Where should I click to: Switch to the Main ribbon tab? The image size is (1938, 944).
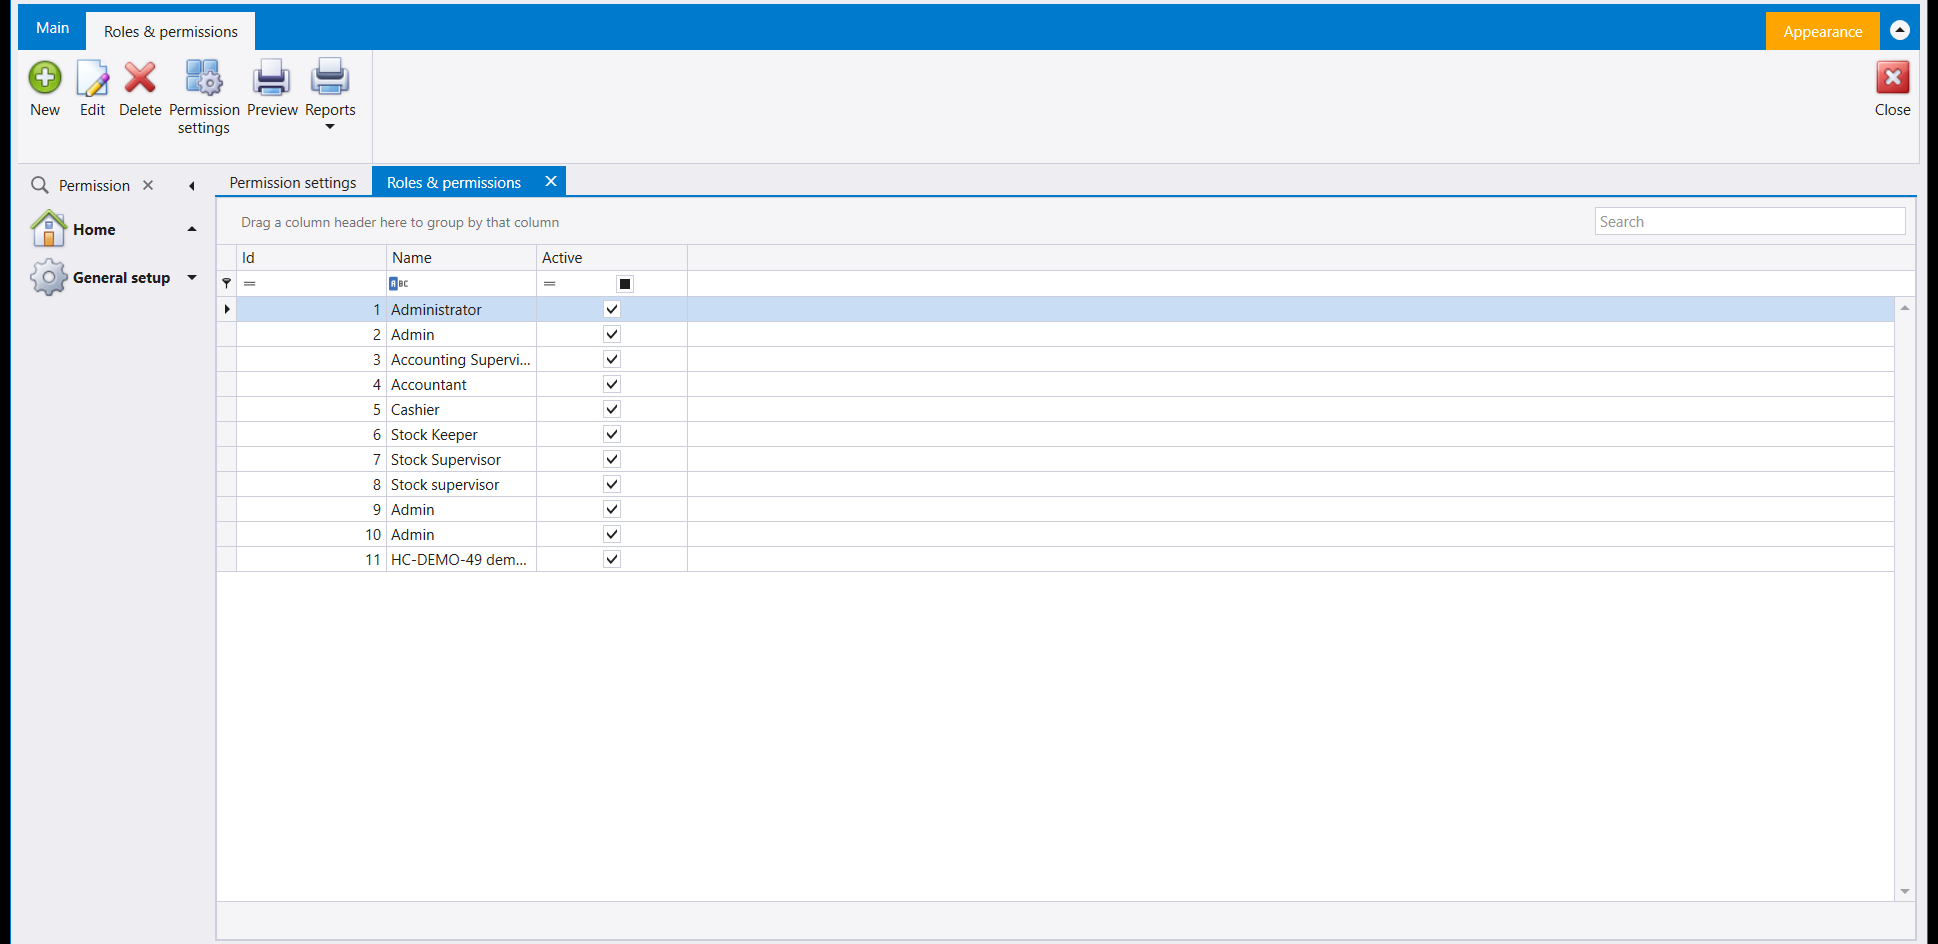tap(53, 28)
